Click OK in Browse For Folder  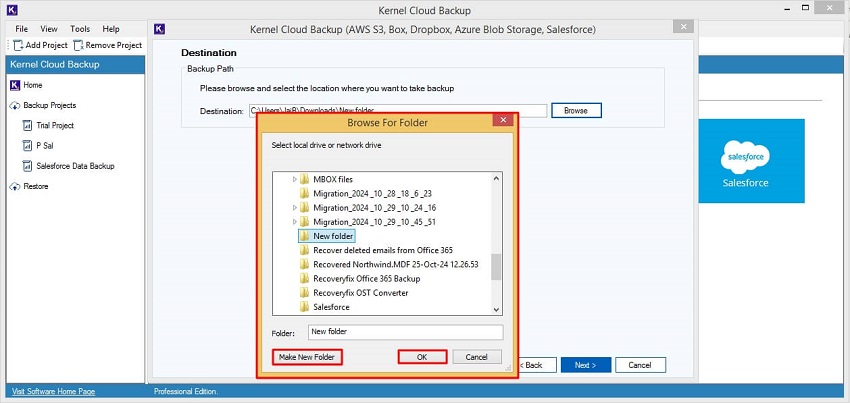[x=422, y=357]
